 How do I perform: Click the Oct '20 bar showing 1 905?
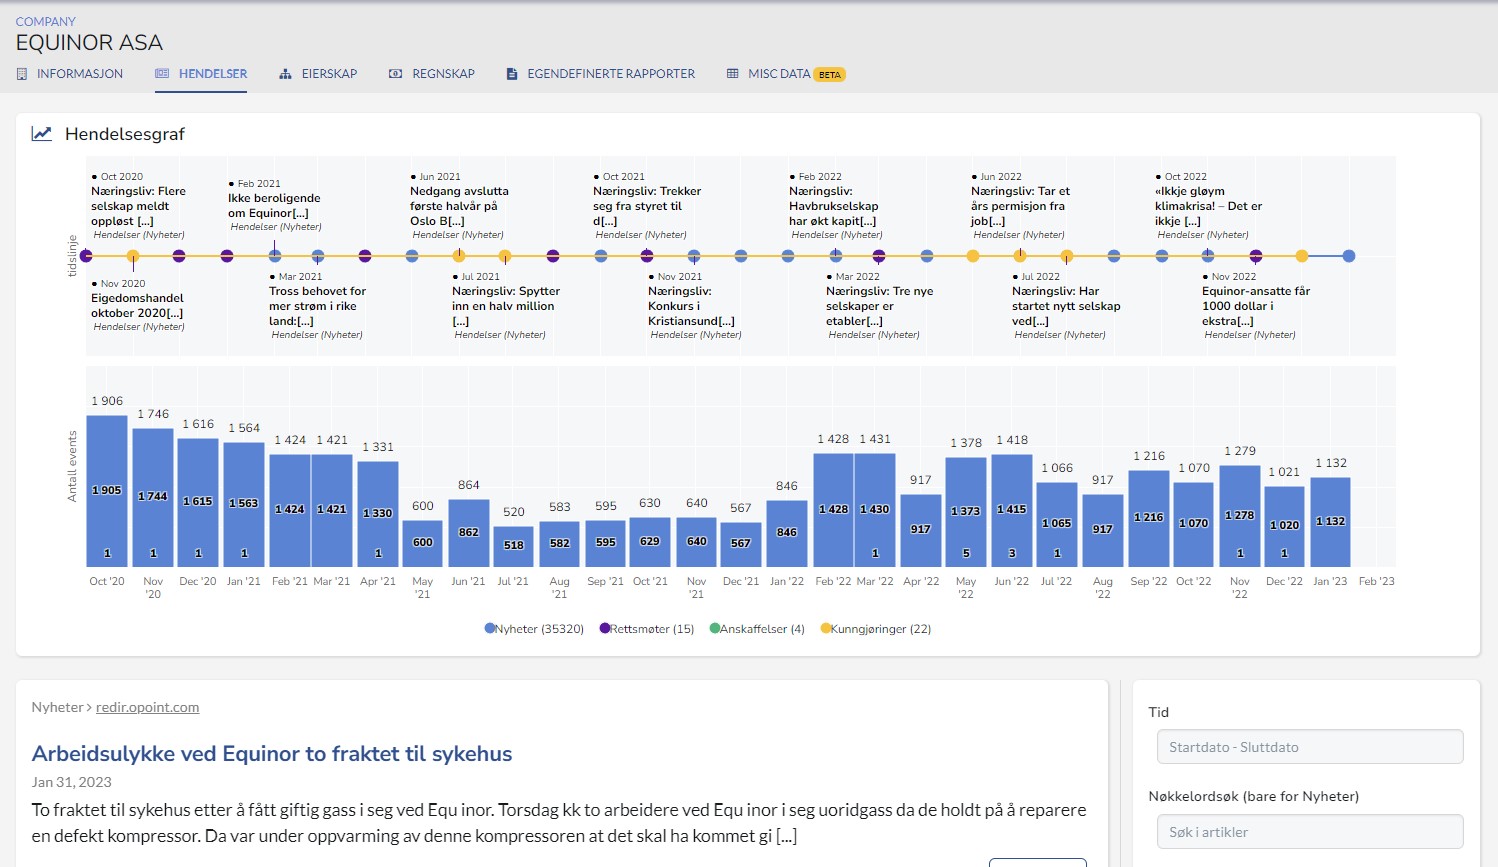click(x=107, y=491)
